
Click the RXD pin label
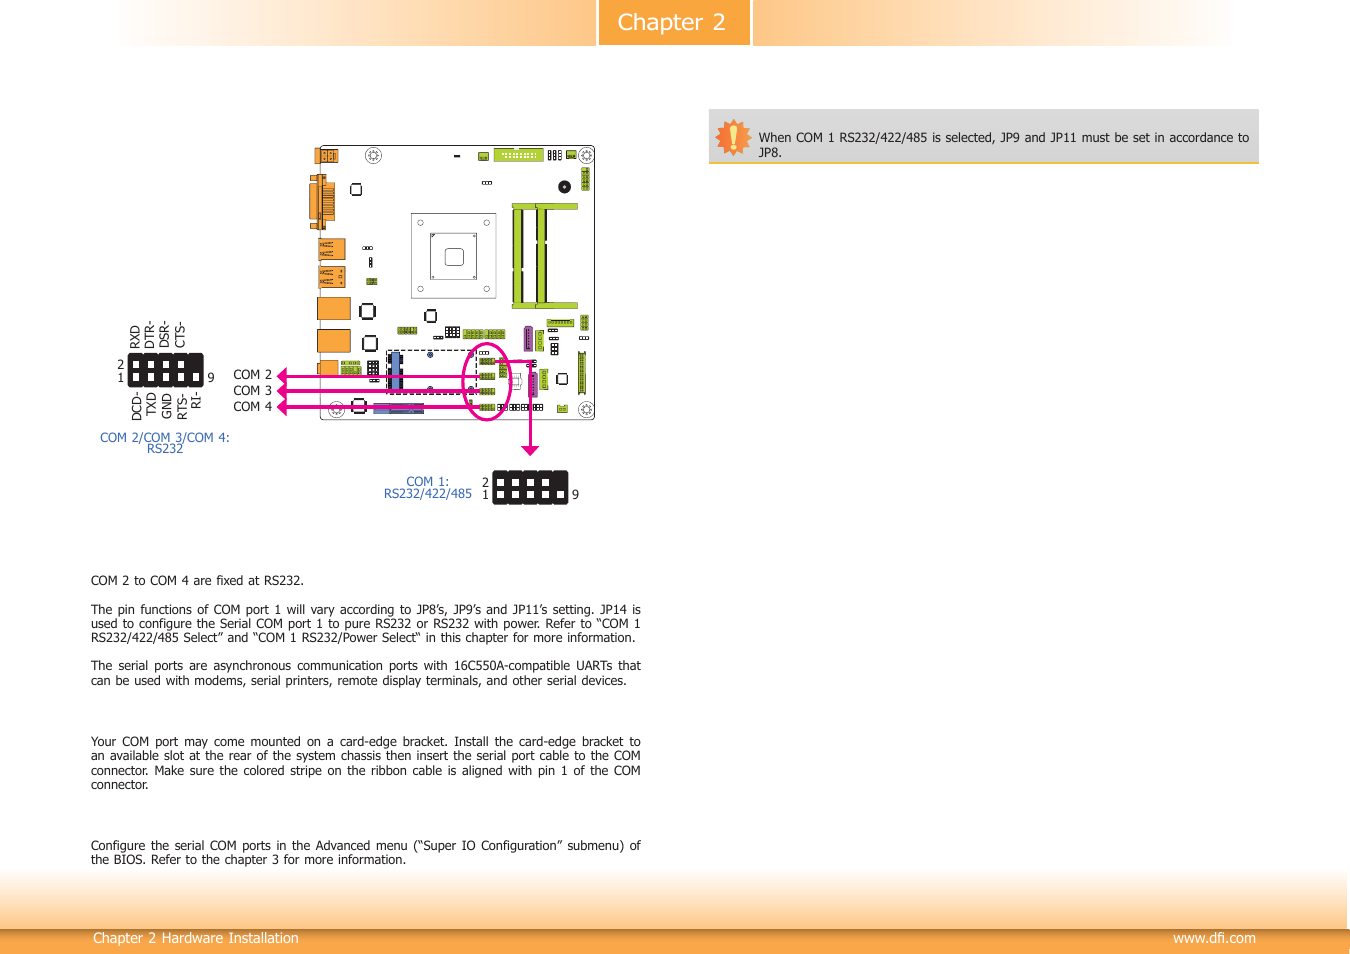pyautogui.click(x=136, y=337)
